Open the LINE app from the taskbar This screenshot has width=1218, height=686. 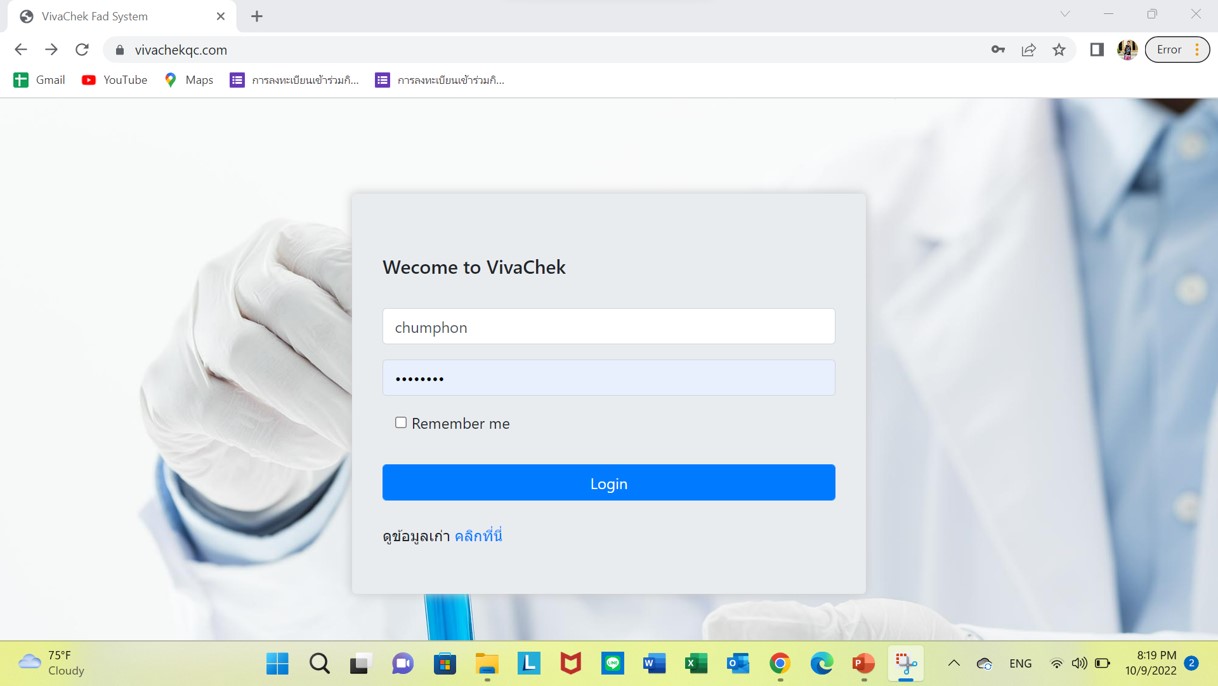point(613,663)
